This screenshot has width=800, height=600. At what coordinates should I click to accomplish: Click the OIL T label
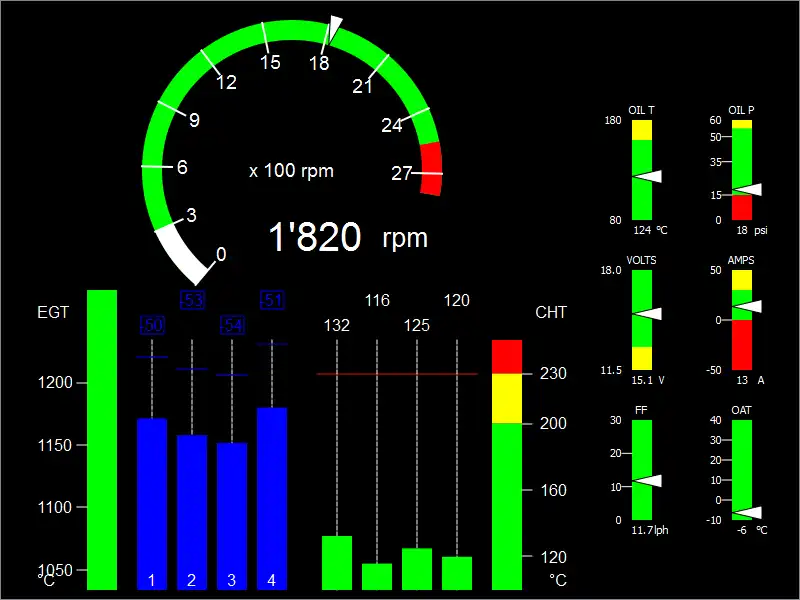point(641,110)
